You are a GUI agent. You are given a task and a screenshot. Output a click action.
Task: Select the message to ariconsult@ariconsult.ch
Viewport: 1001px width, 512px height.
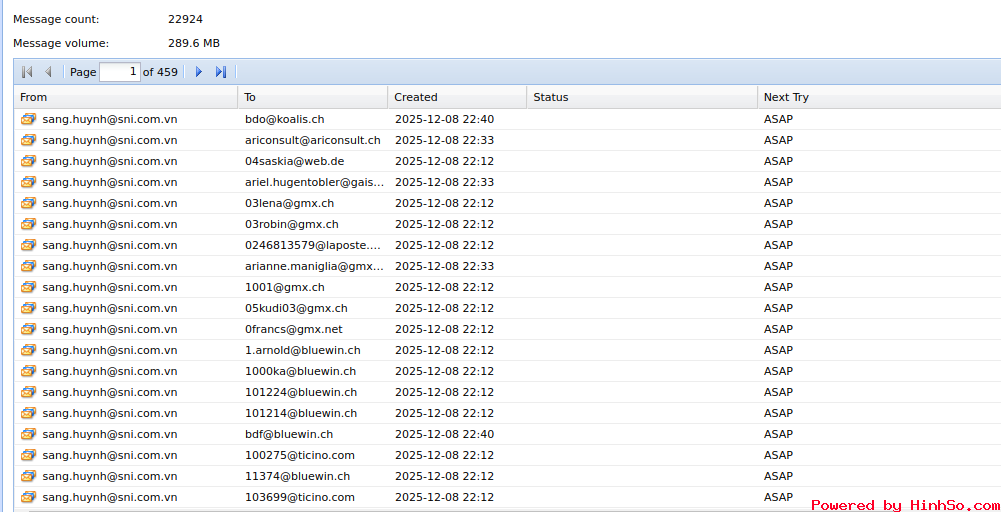click(312, 140)
